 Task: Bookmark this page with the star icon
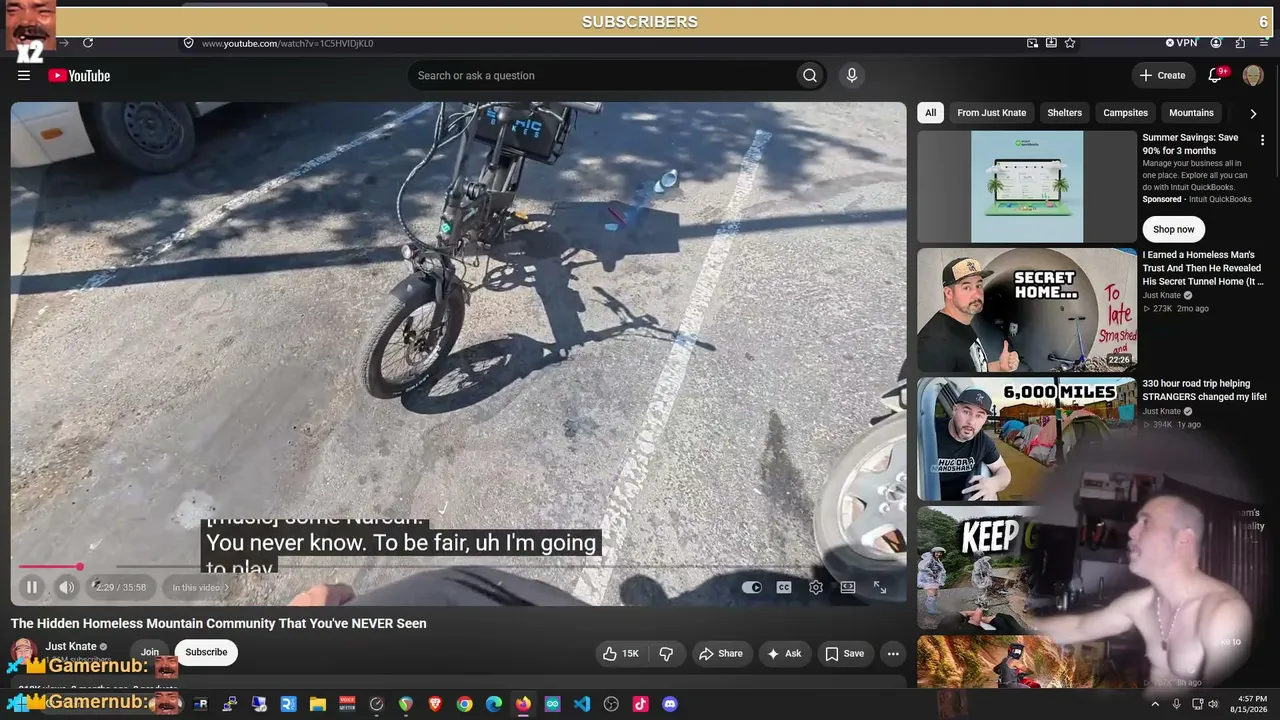click(x=1070, y=43)
